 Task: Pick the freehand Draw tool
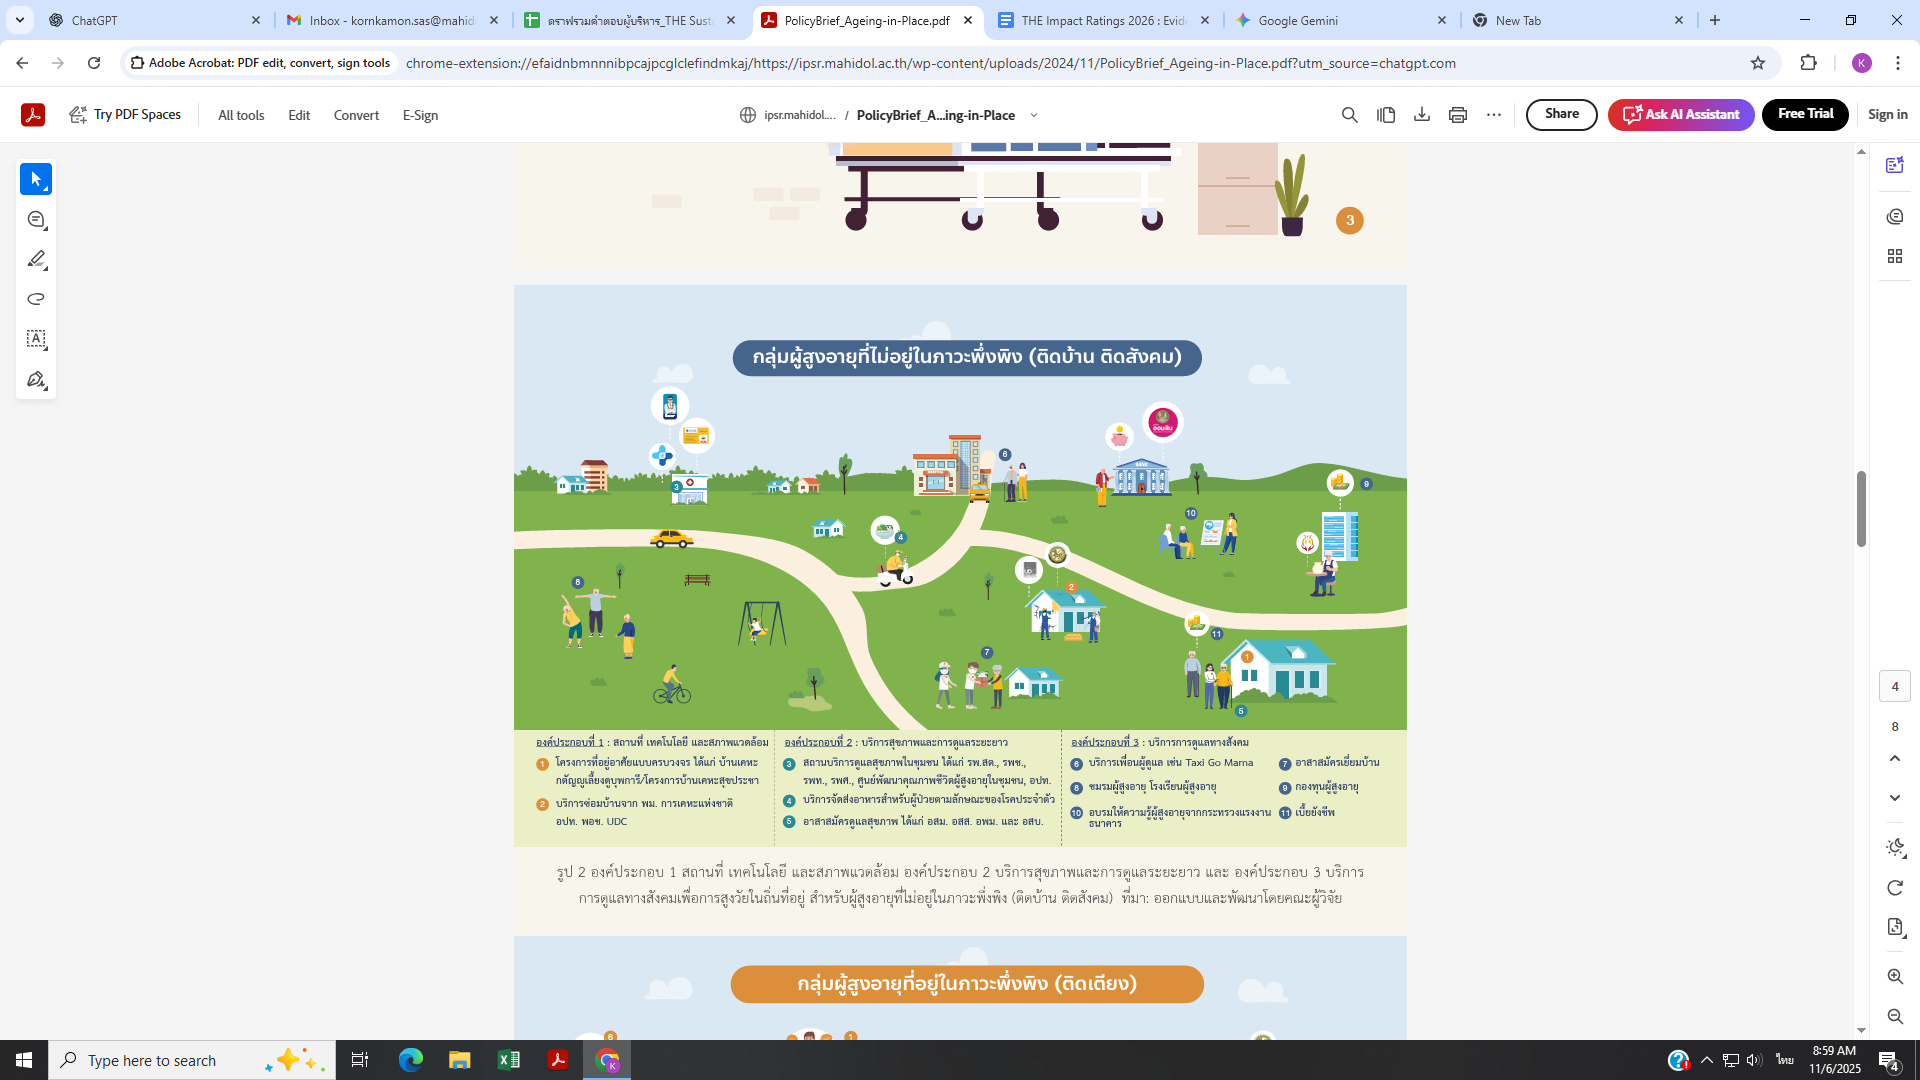(x=36, y=299)
